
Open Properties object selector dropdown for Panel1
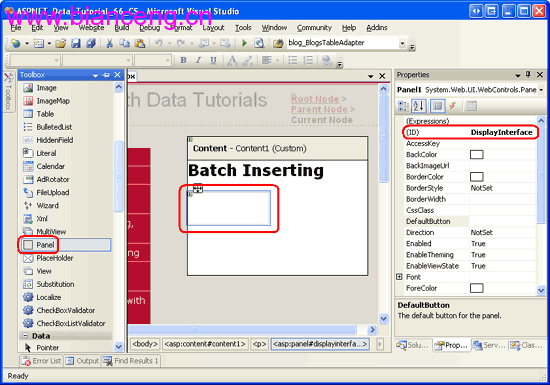tap(541, 90)
